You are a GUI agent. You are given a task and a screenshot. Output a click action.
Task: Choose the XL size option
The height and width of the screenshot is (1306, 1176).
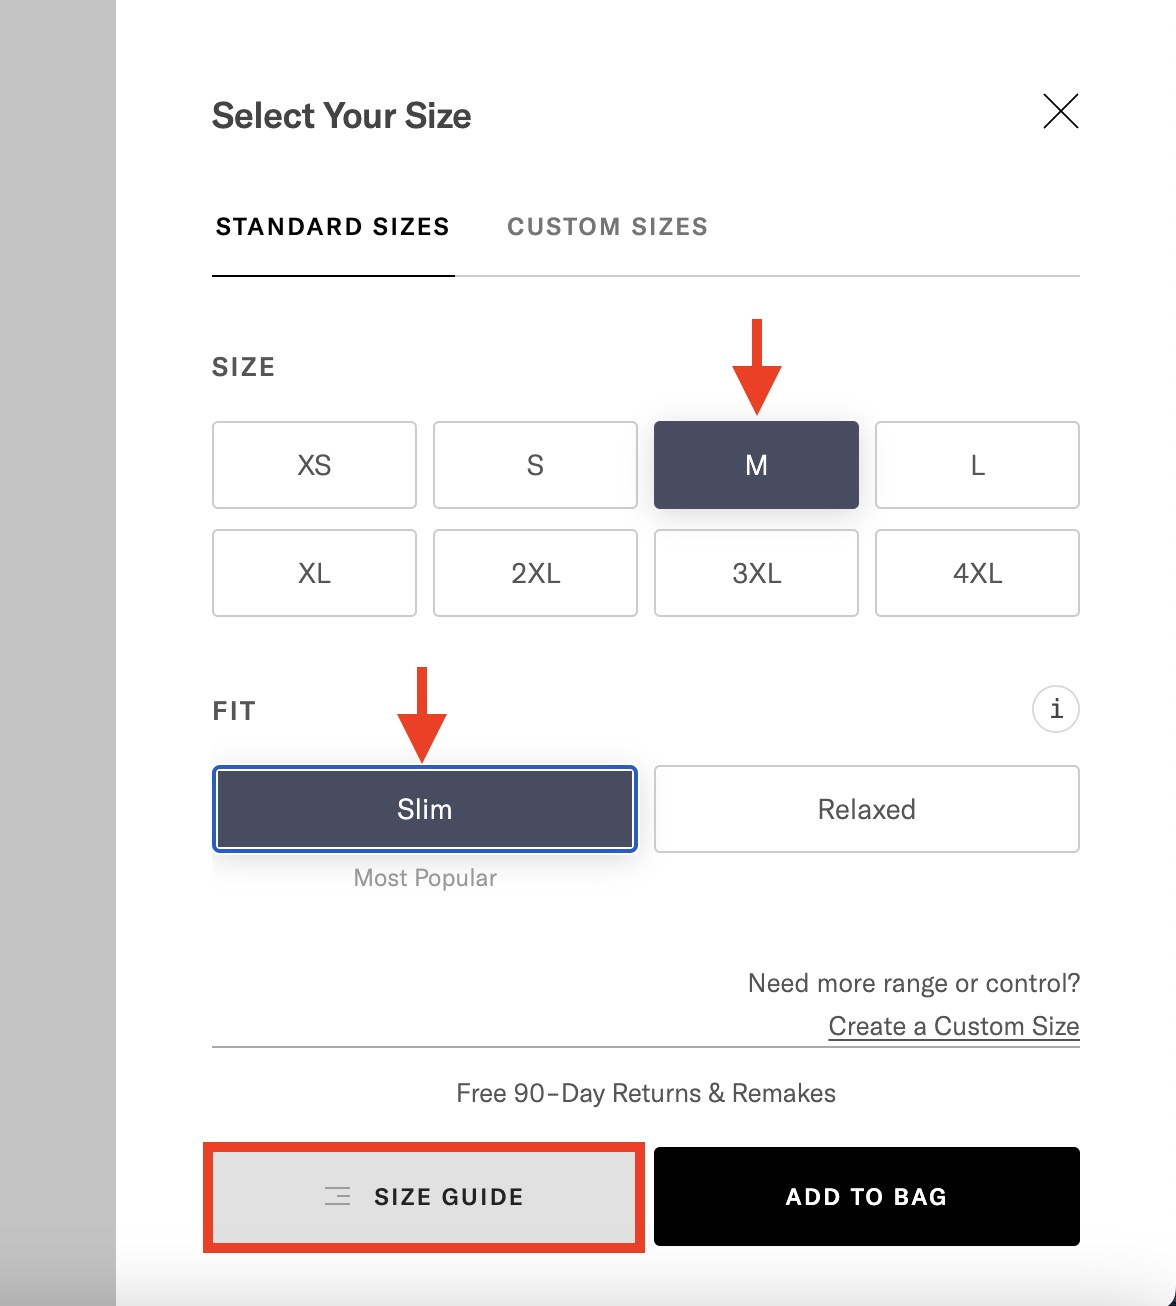(x=314, y=573)
